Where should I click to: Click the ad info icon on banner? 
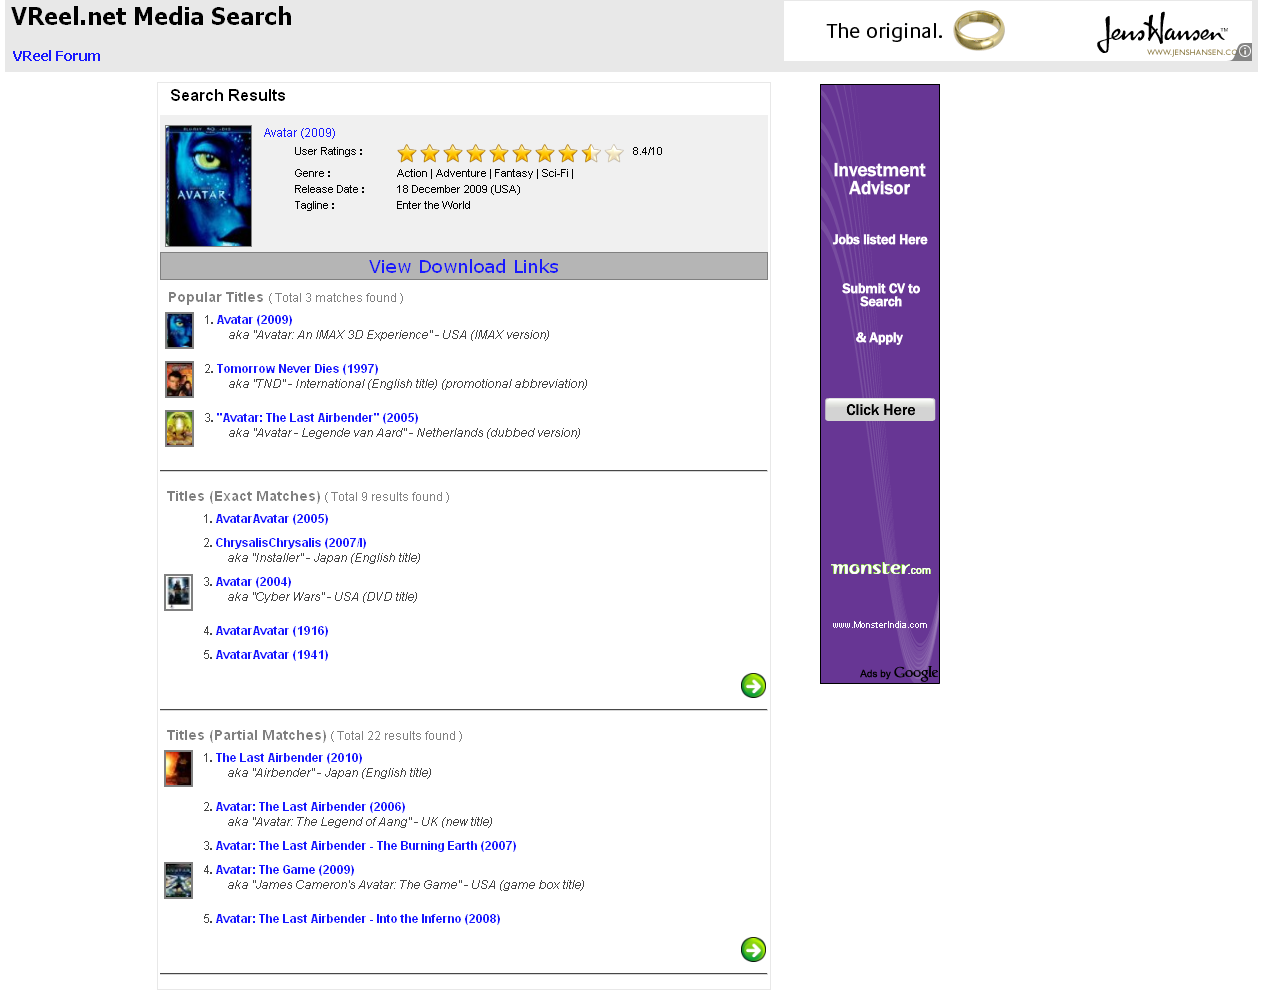[x=1244, y=51]
